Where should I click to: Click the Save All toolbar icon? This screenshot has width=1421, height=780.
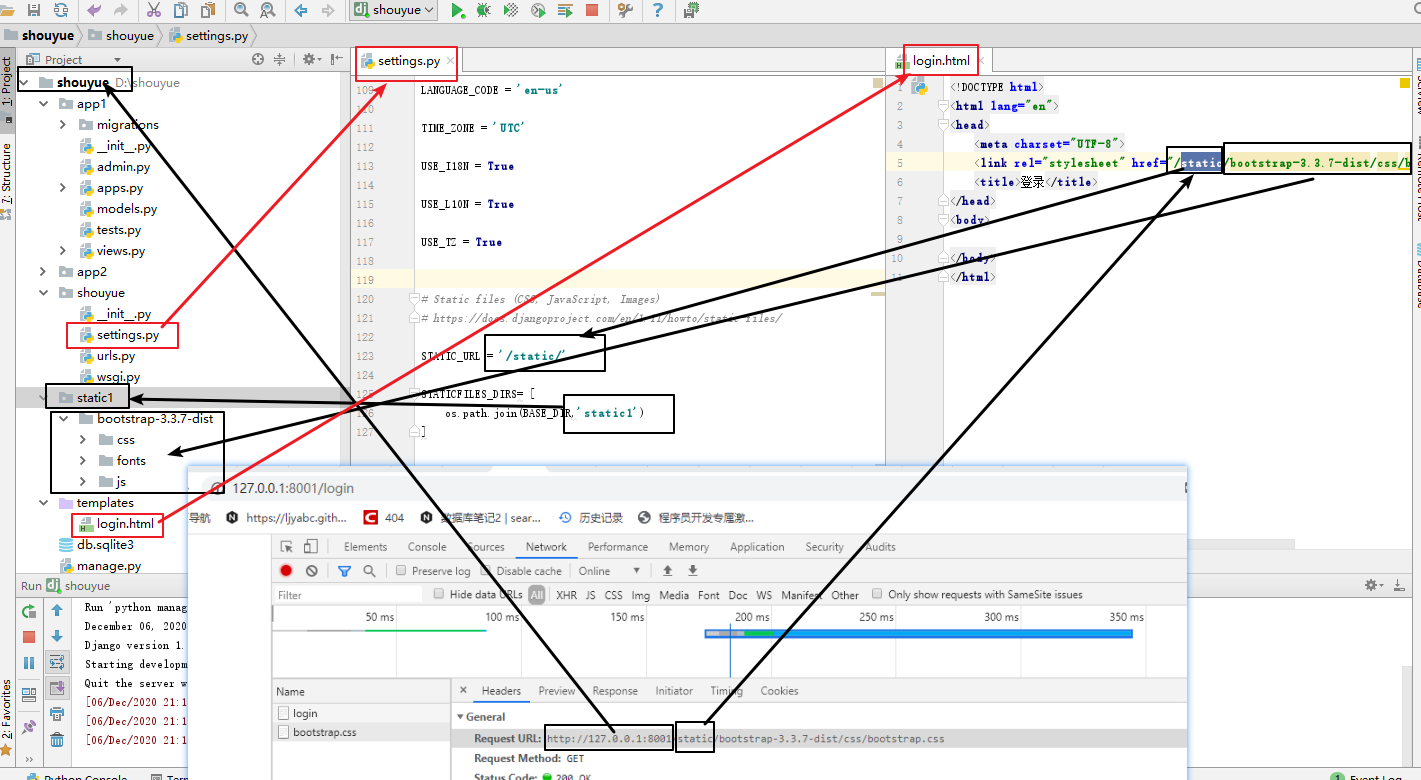(34, 10)
